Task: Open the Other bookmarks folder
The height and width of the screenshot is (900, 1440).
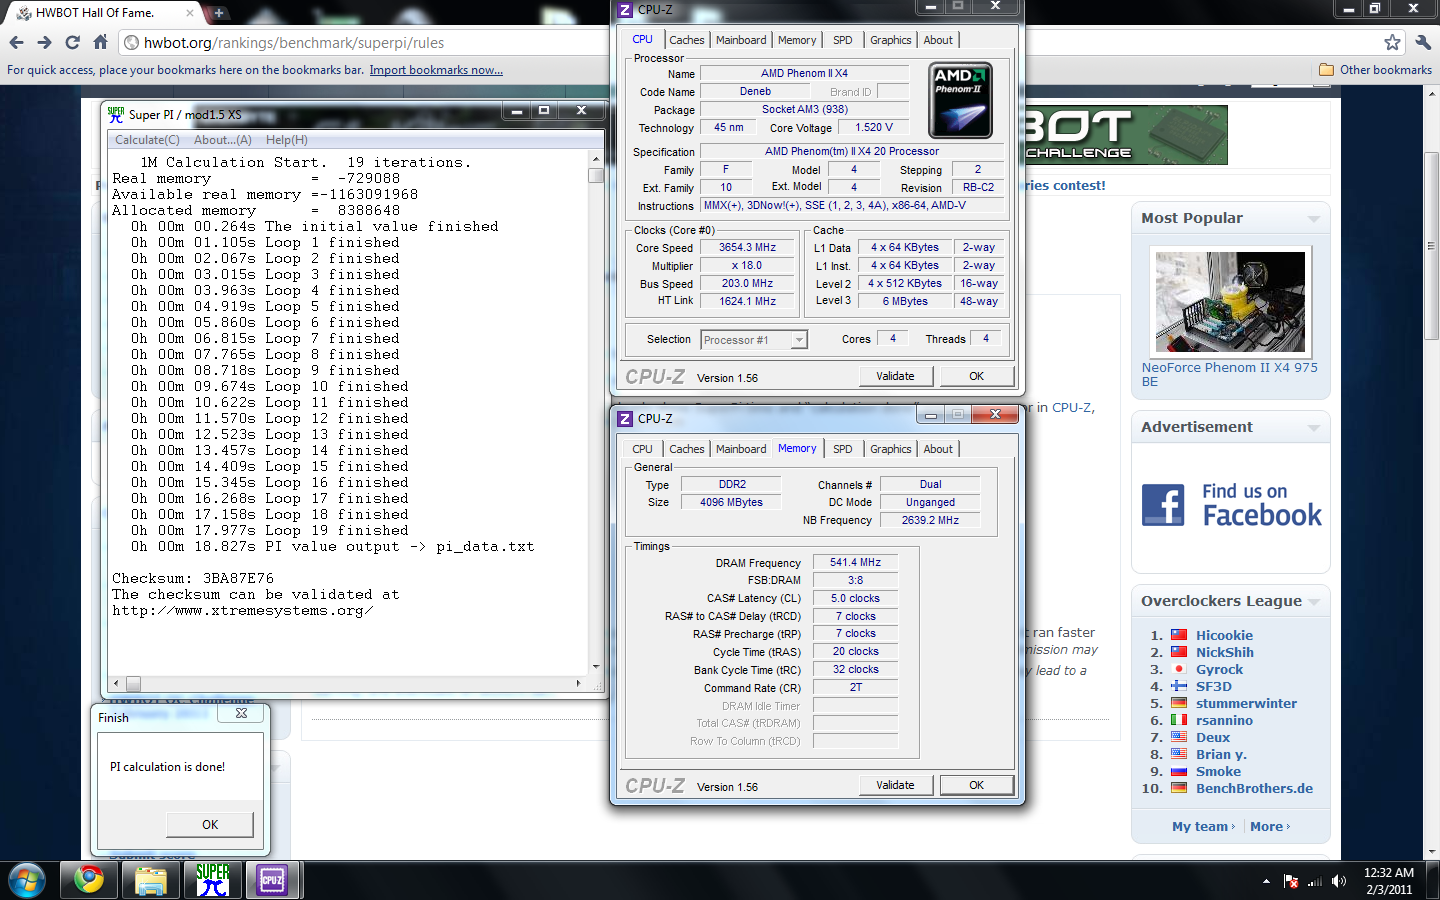Action: [1375, 70]
